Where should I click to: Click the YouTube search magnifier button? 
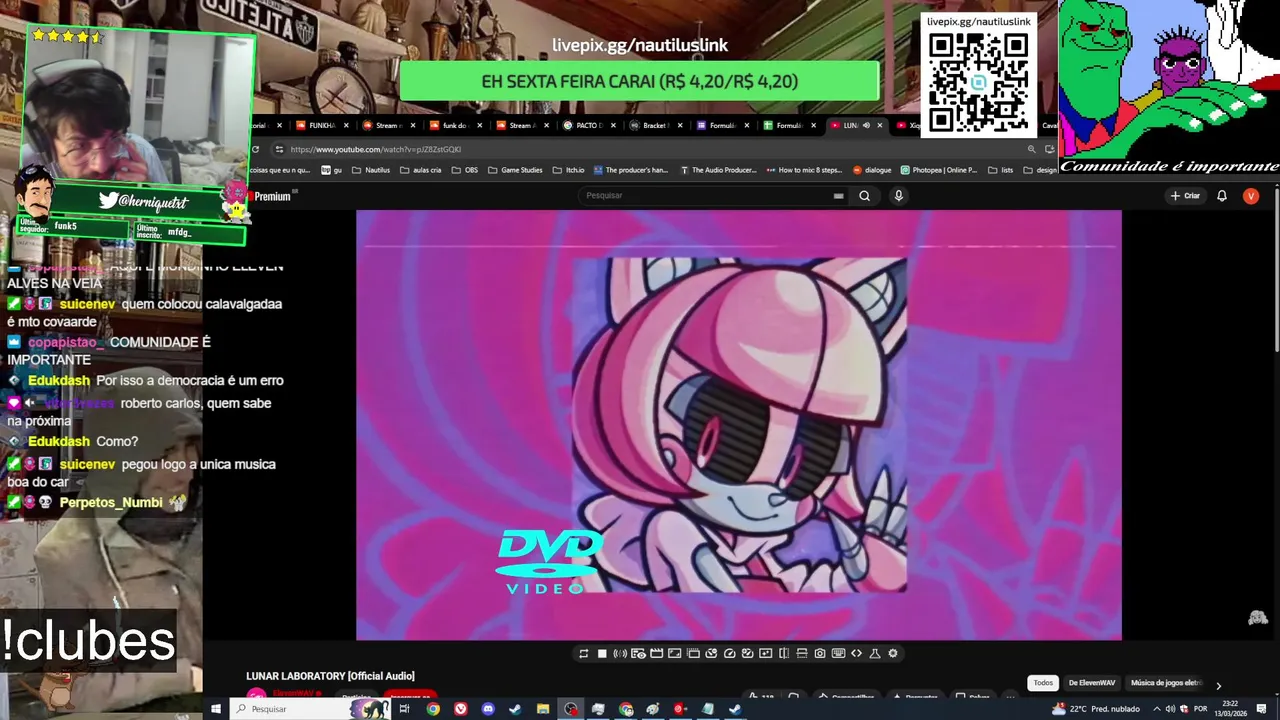pos(865,196)
